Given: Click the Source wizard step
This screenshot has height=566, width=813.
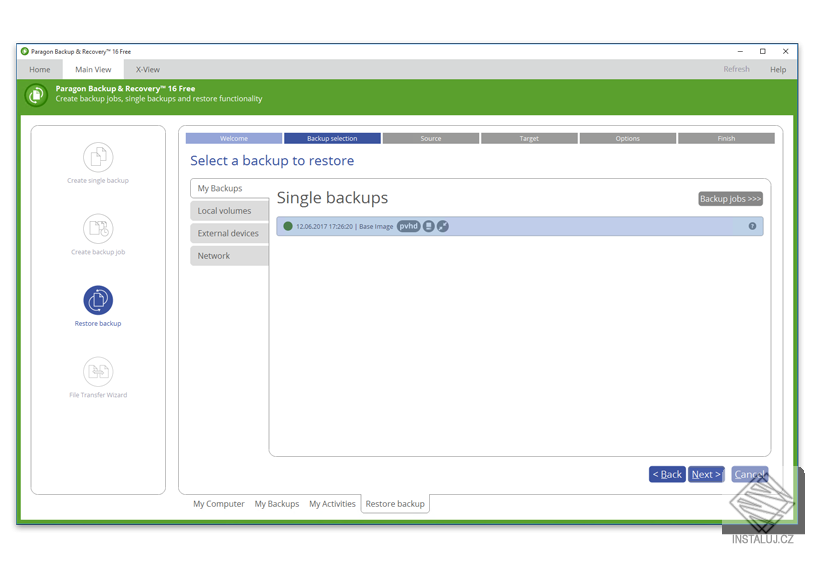Looking at the screenshot, I should (431, 138).
